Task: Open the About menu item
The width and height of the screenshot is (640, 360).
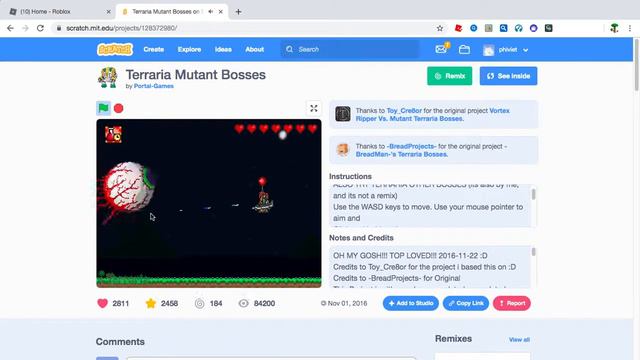Action: point(255,49)
